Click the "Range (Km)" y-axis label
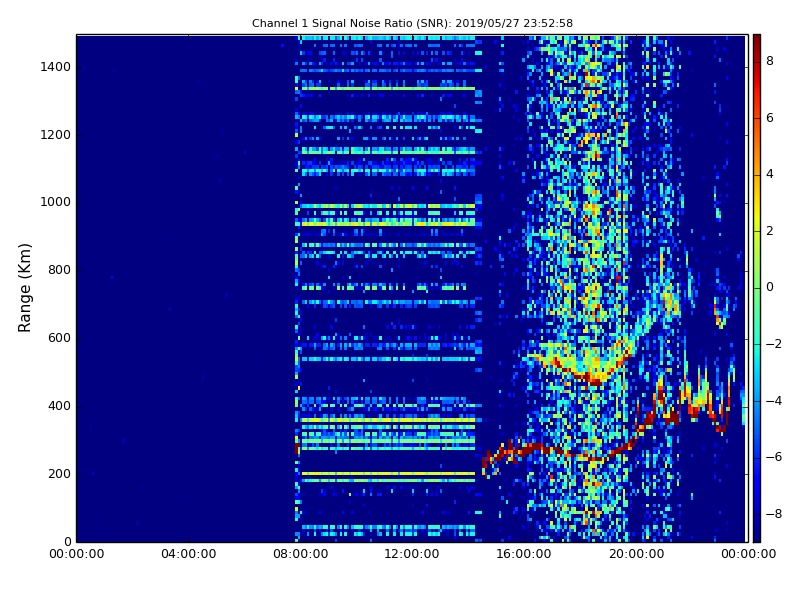The height and width of the screenshot is (600, 800). tap(24, 288)
